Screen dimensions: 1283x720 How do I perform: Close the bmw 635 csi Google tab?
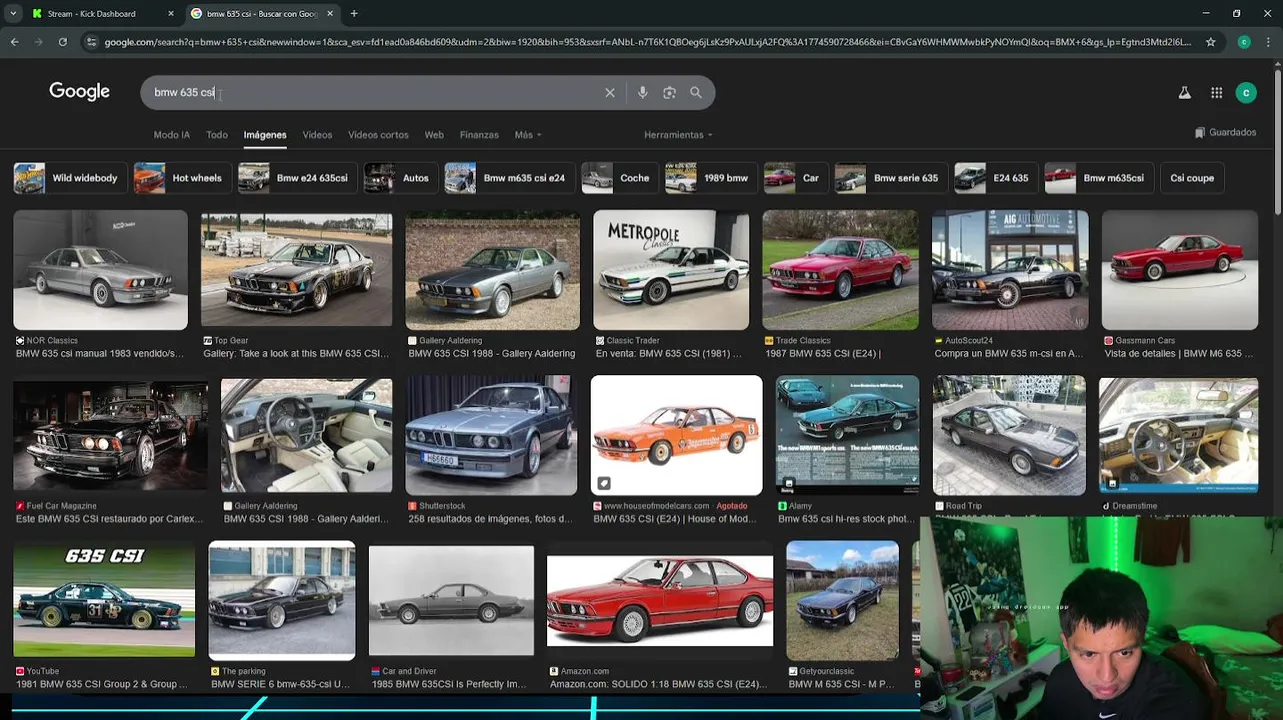click(330, 14)
